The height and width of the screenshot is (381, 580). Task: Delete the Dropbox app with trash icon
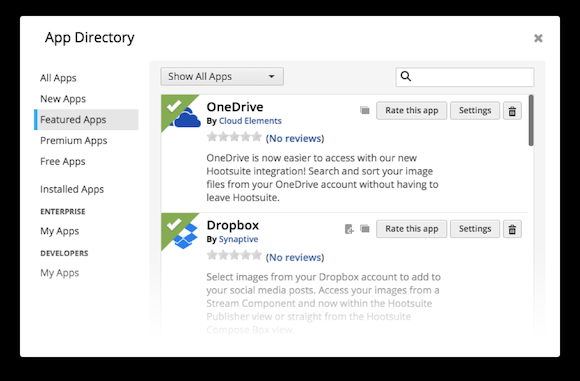coord(512,229)
